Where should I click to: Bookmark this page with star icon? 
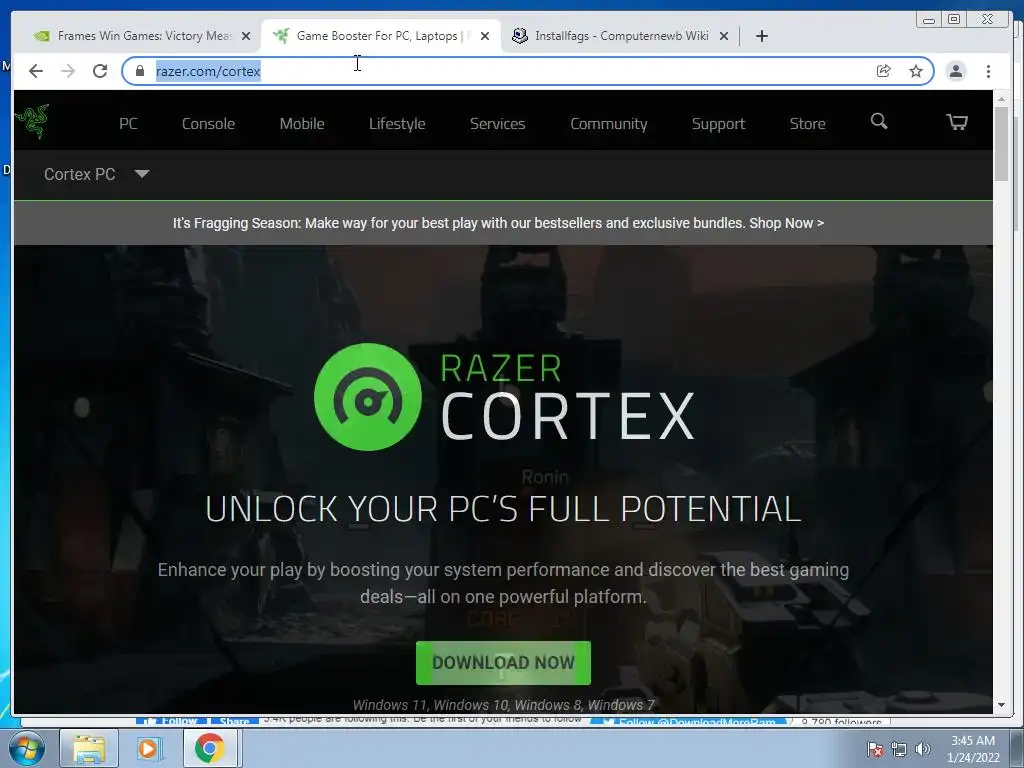(x=916, y=71)
